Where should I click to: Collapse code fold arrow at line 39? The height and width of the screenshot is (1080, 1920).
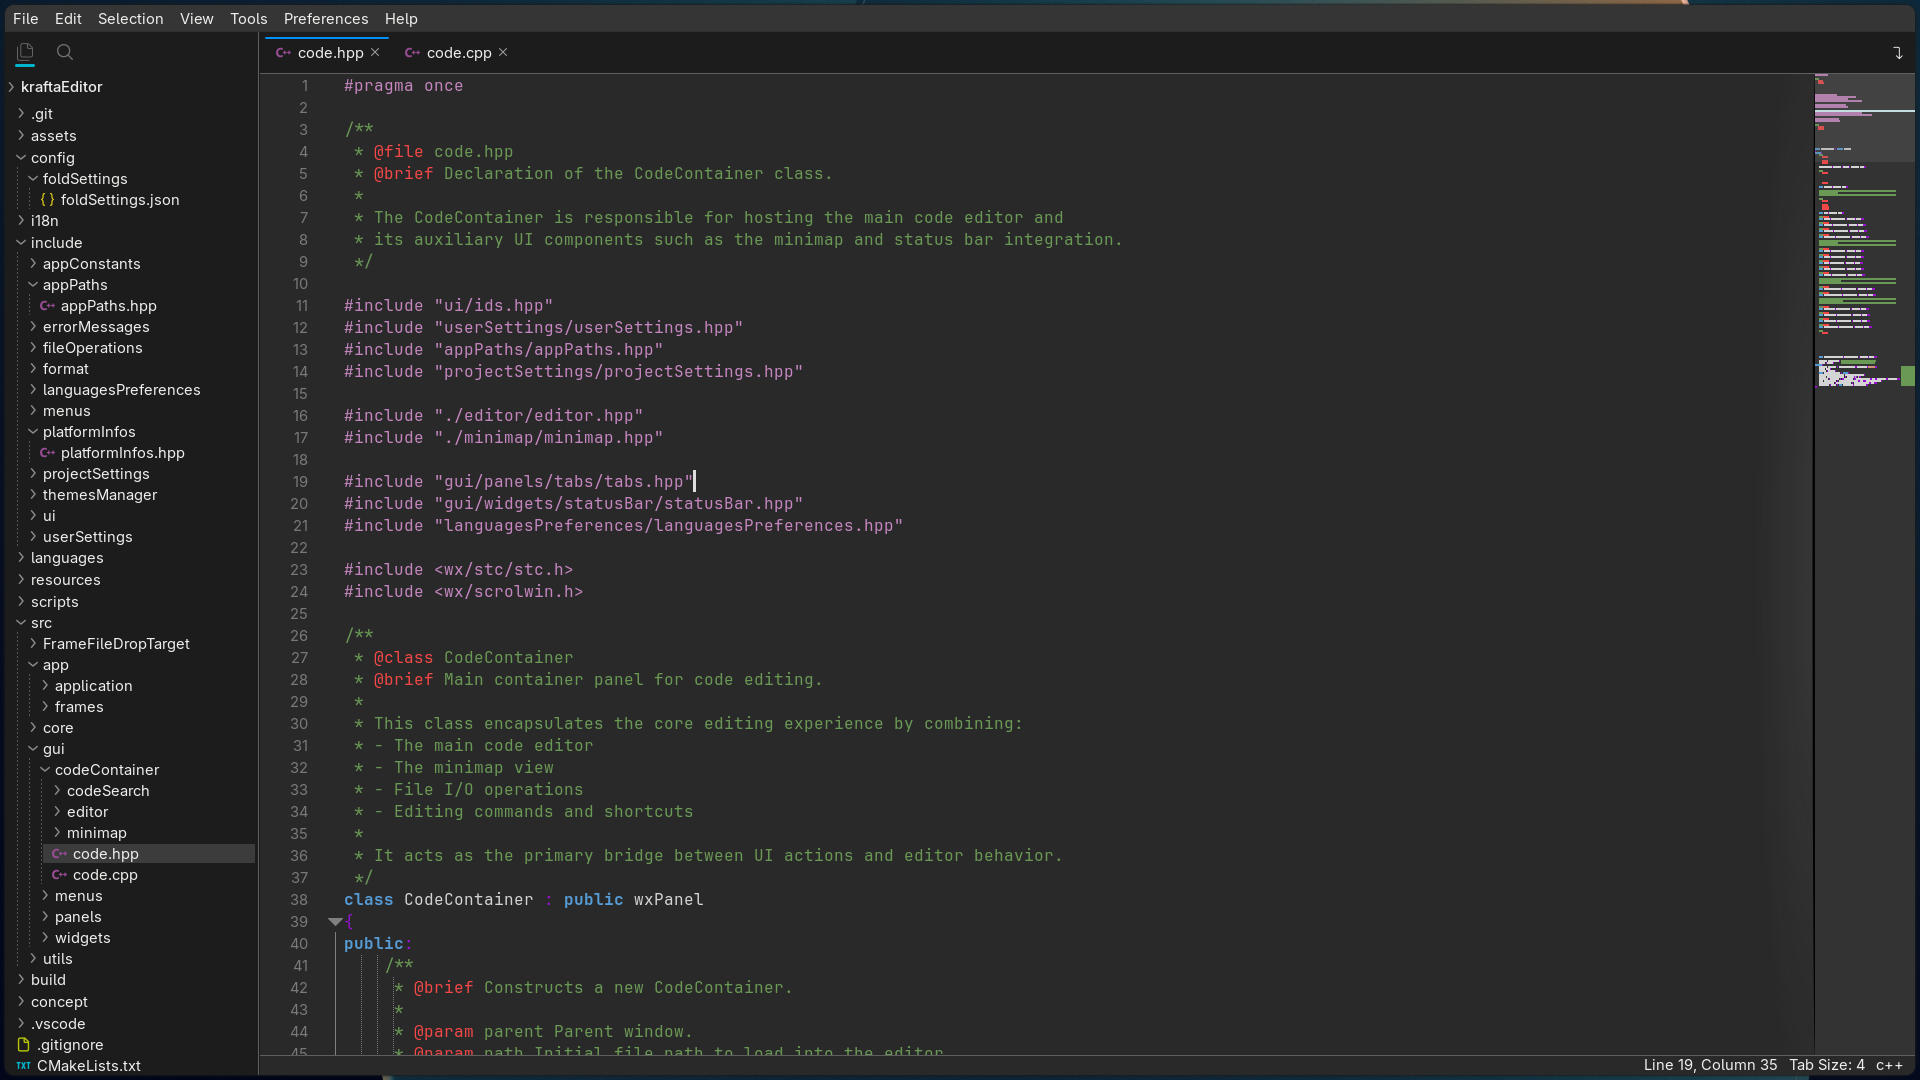335,922
